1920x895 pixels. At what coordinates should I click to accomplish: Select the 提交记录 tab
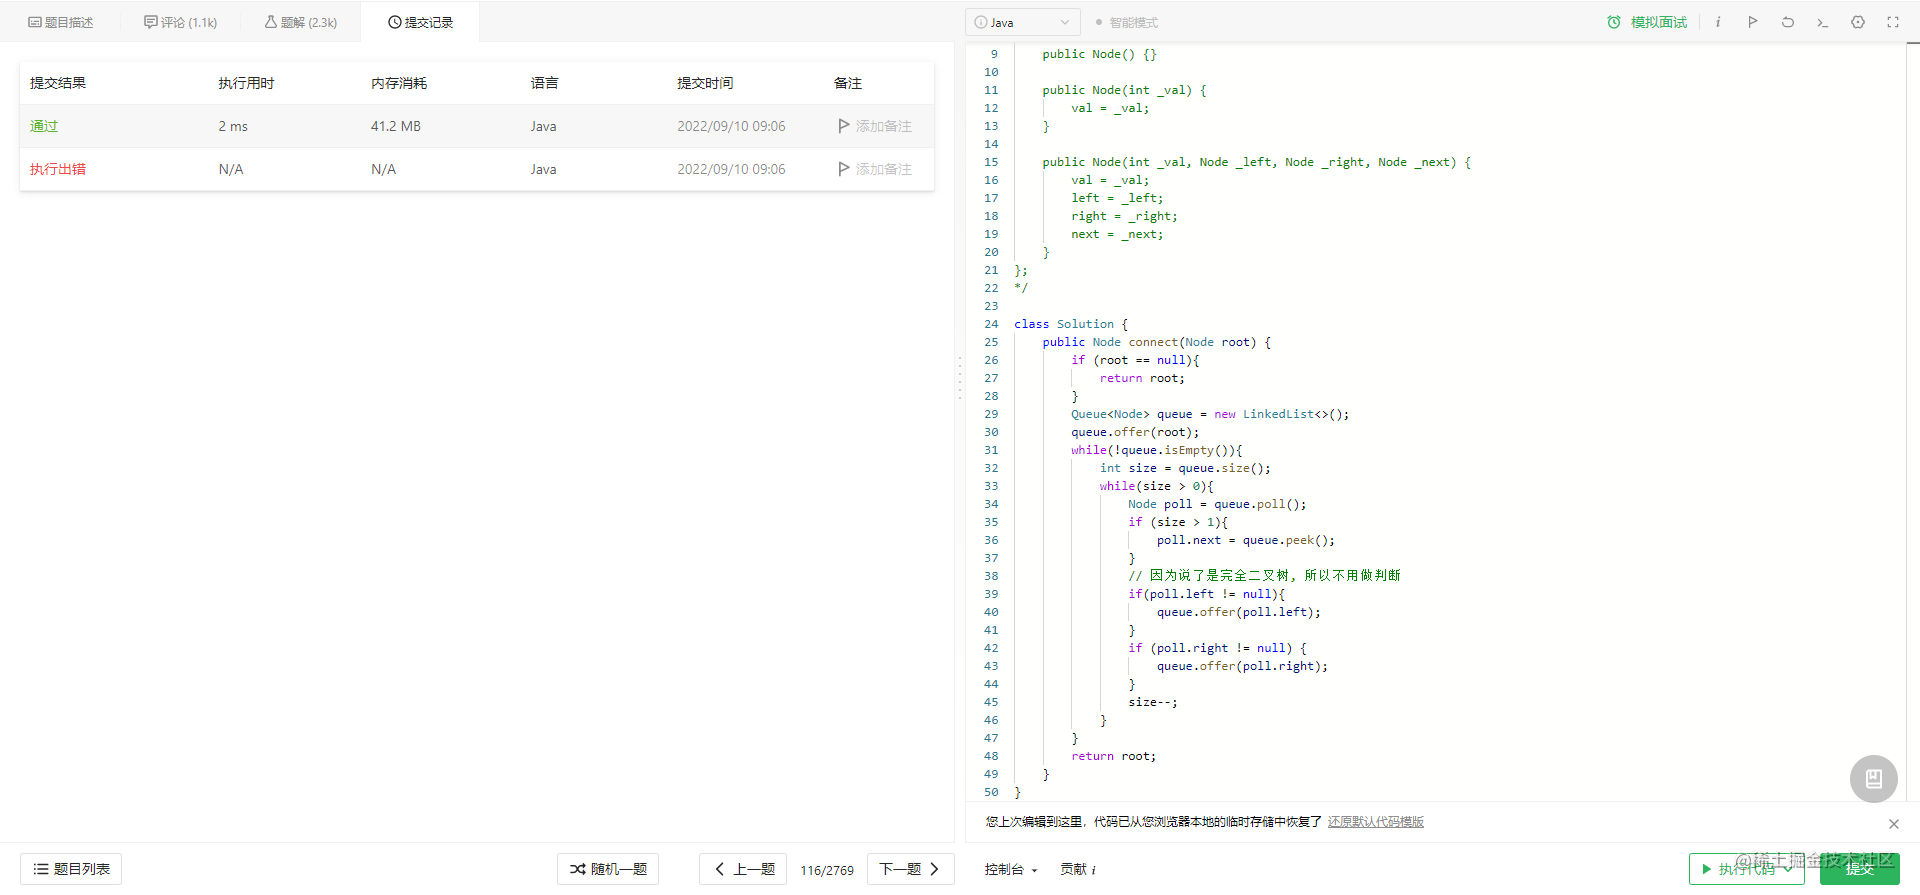click(x=420, y=22)
